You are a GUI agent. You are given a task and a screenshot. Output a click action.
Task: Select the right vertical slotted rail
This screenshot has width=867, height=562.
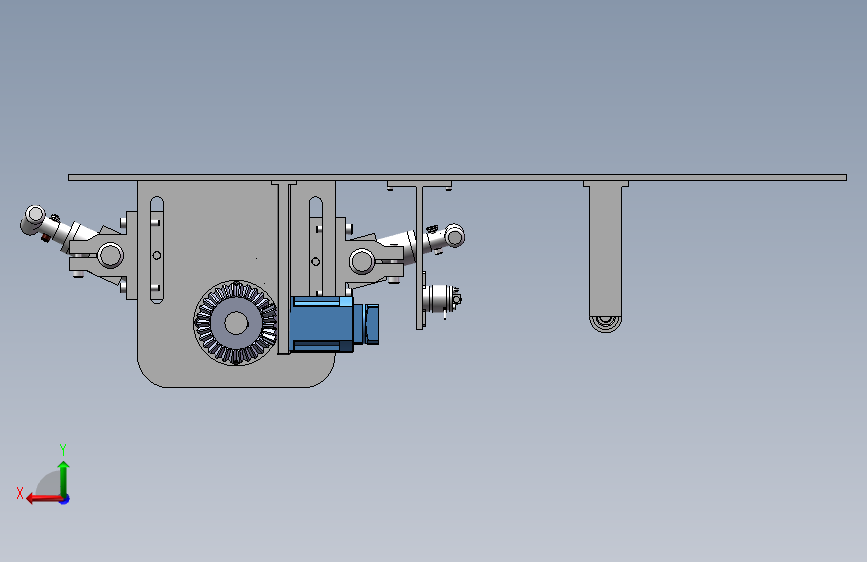(316, 246)
